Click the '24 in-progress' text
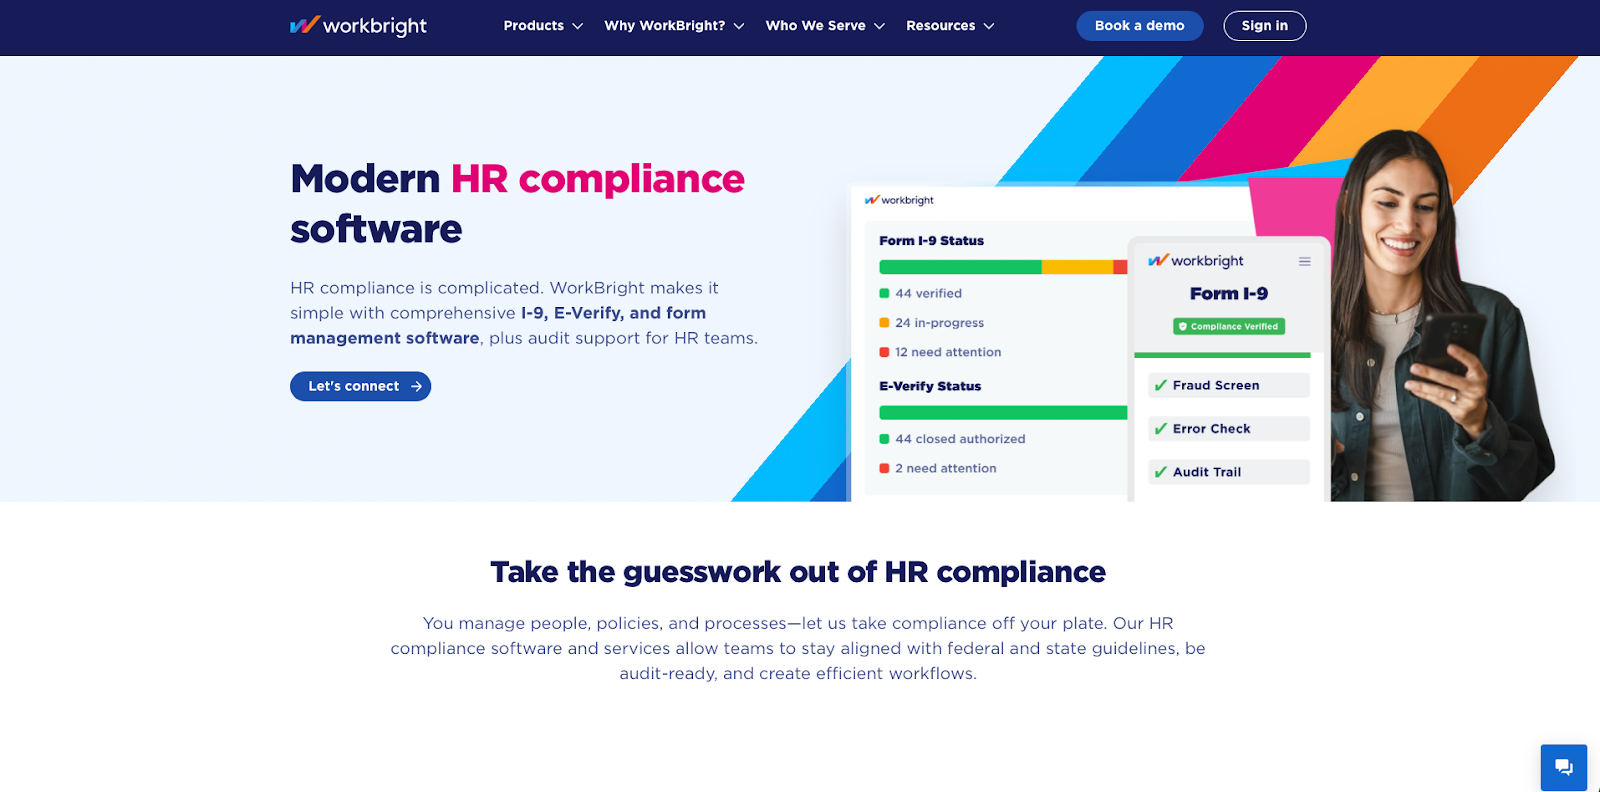This screenshot has width=1600, height=792. tap(939, 323)
